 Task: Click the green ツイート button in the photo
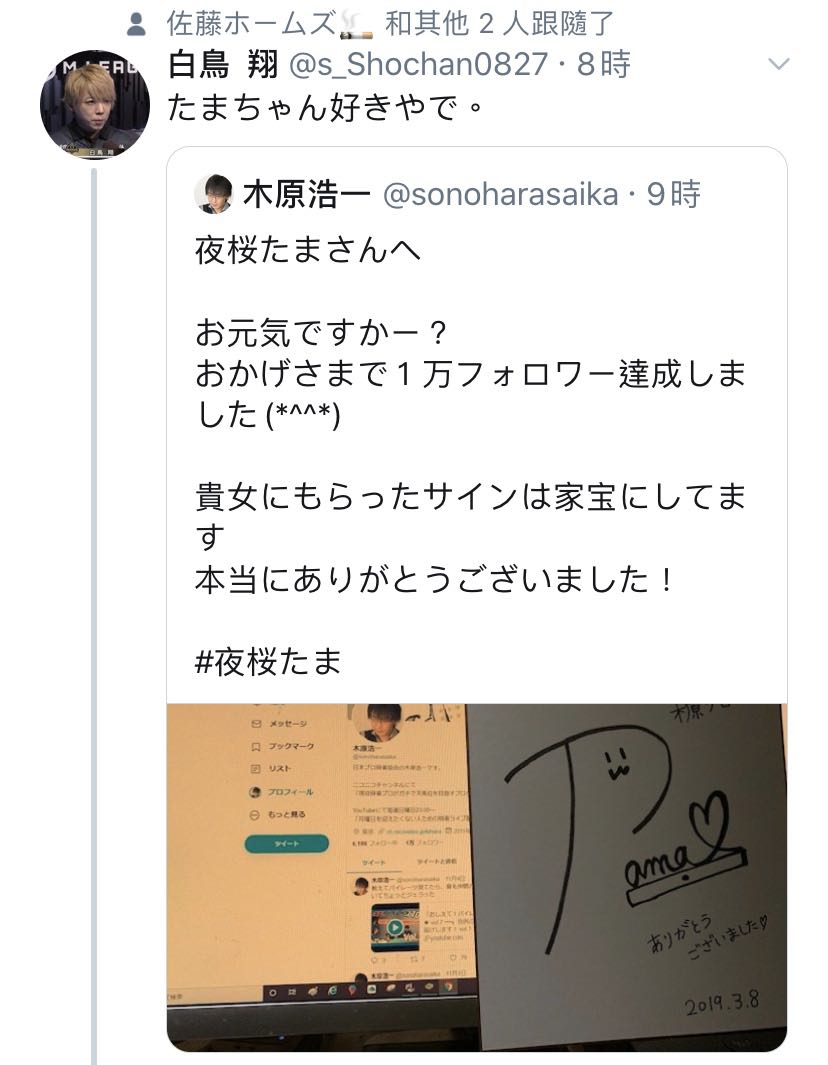[287, 844]
